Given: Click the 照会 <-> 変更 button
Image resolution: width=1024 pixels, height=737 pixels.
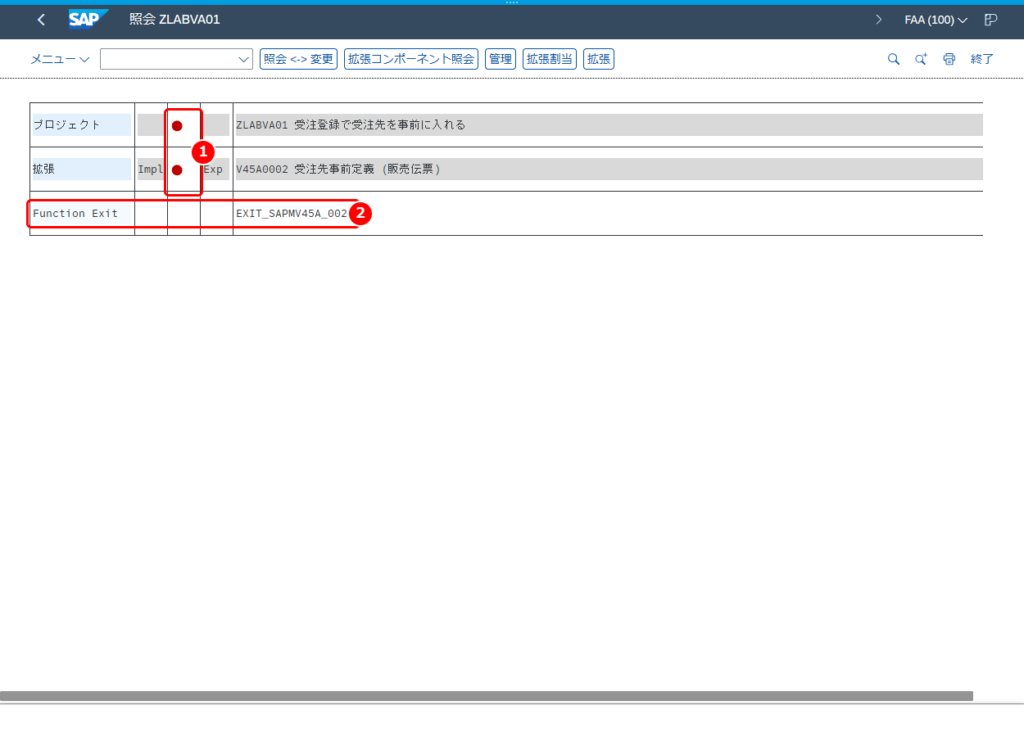Looking at the screenshot, I should [x=298, y=59].
